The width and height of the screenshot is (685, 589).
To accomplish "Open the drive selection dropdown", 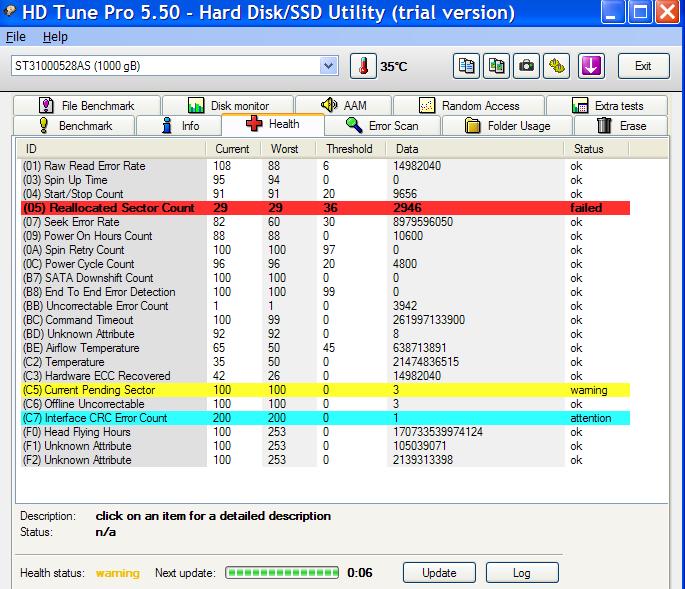I will (x=329, y=66).
